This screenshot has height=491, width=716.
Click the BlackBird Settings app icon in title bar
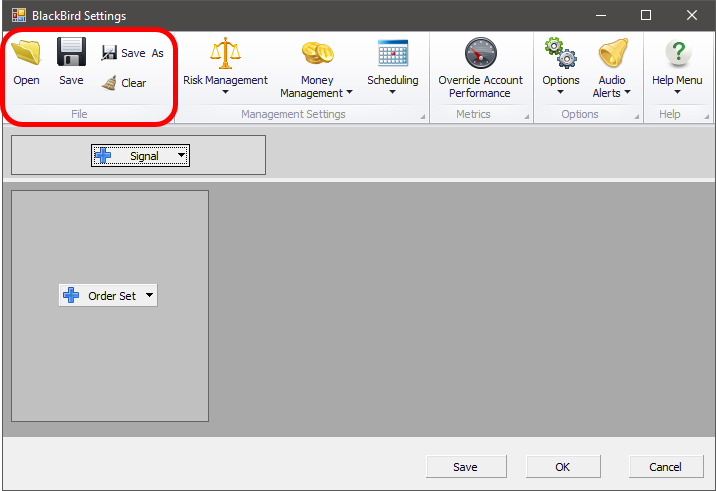click(19, 16)
